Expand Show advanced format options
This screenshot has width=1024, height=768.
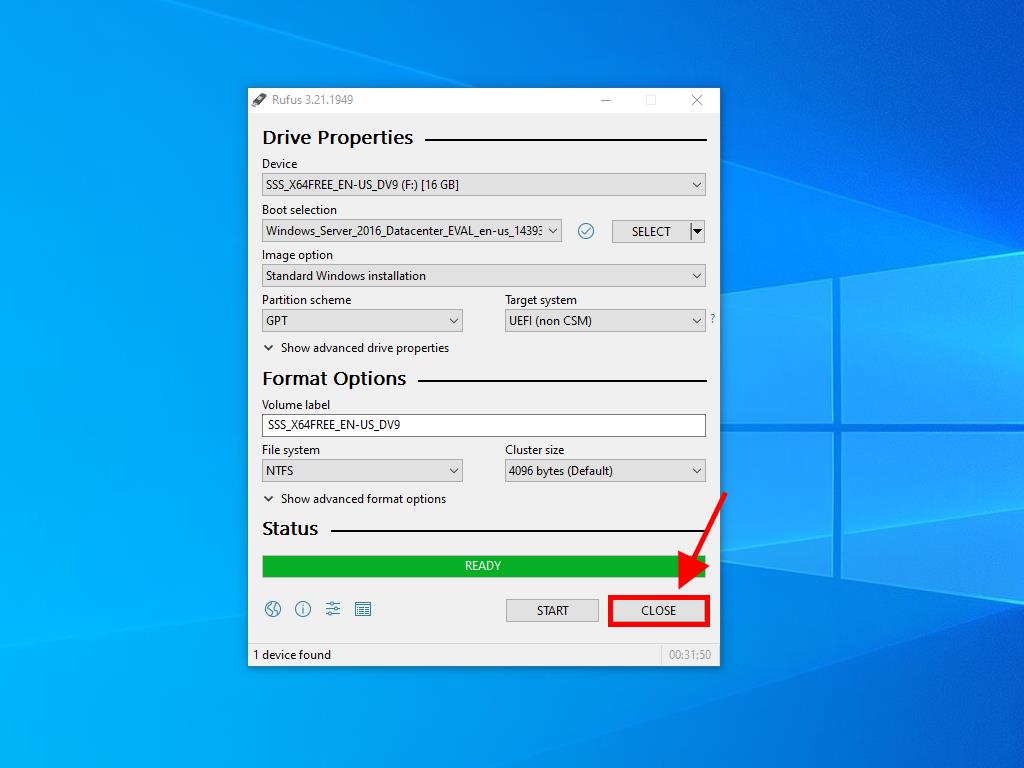tap(354, 499)
